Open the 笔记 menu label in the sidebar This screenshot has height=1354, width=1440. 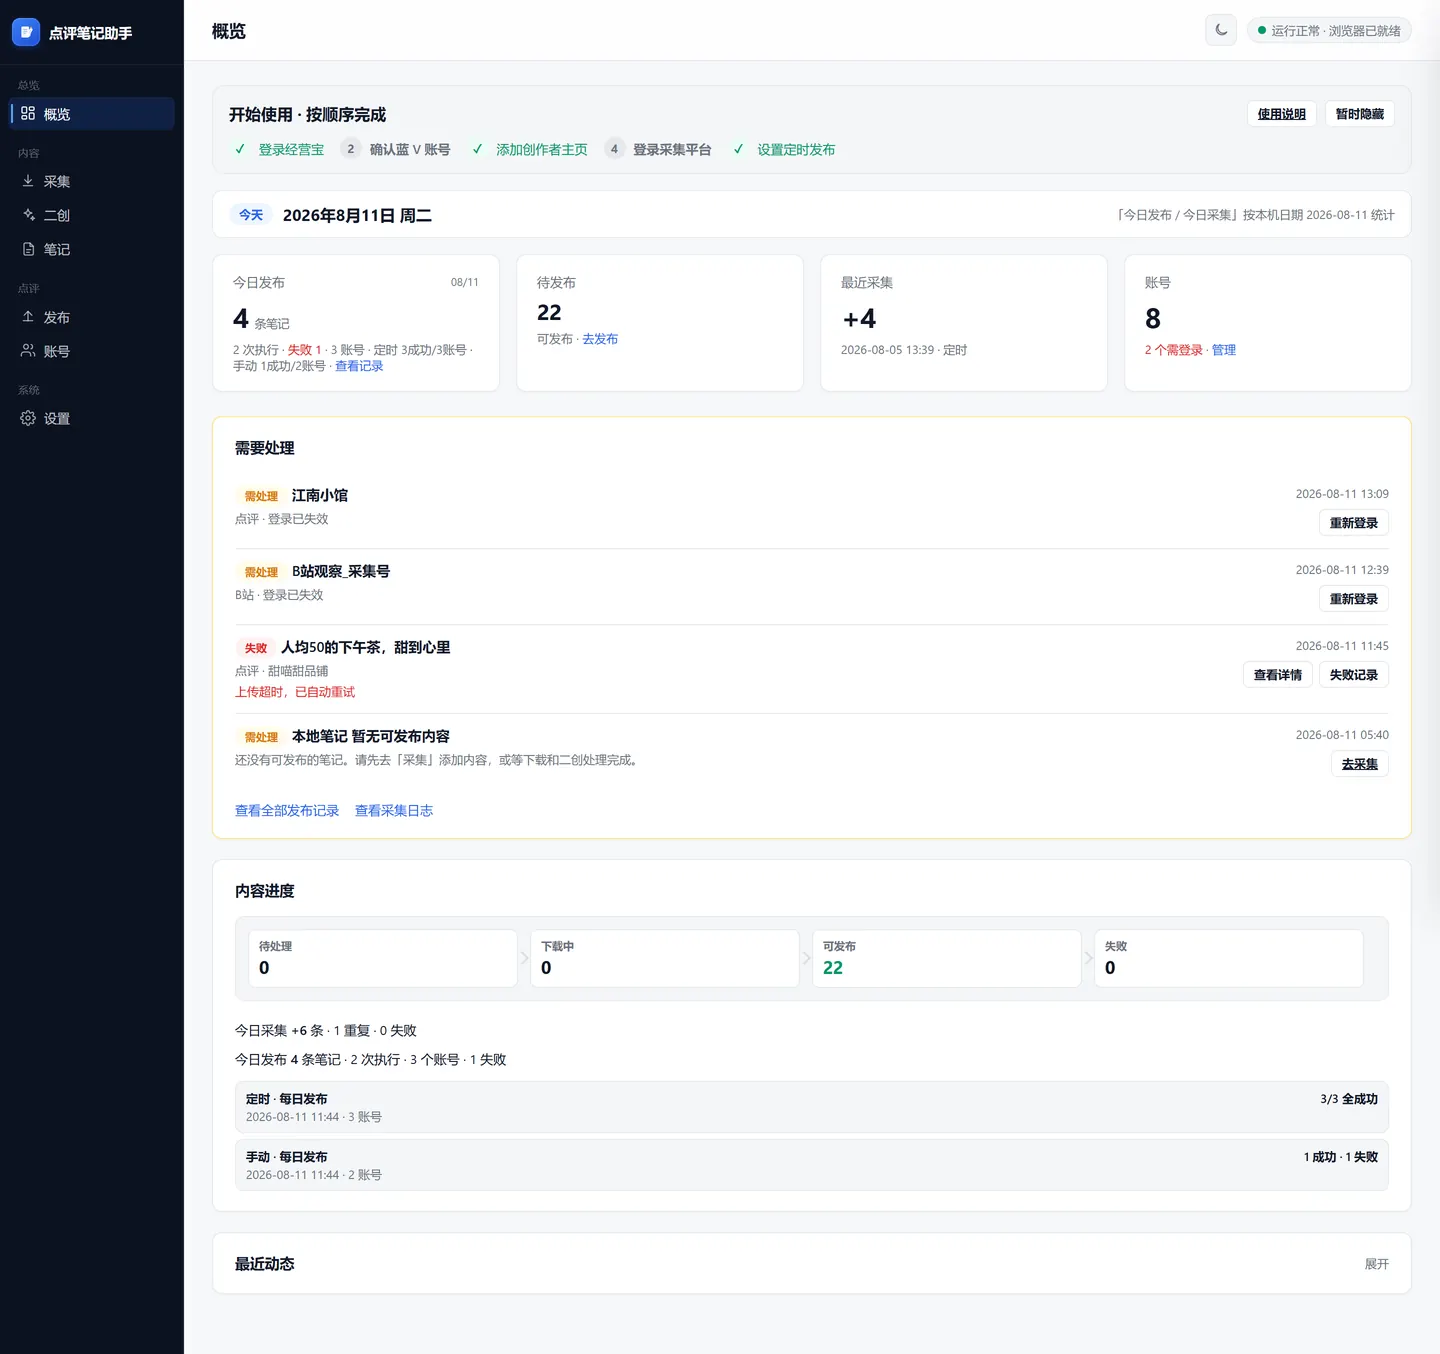pos(57,249)
